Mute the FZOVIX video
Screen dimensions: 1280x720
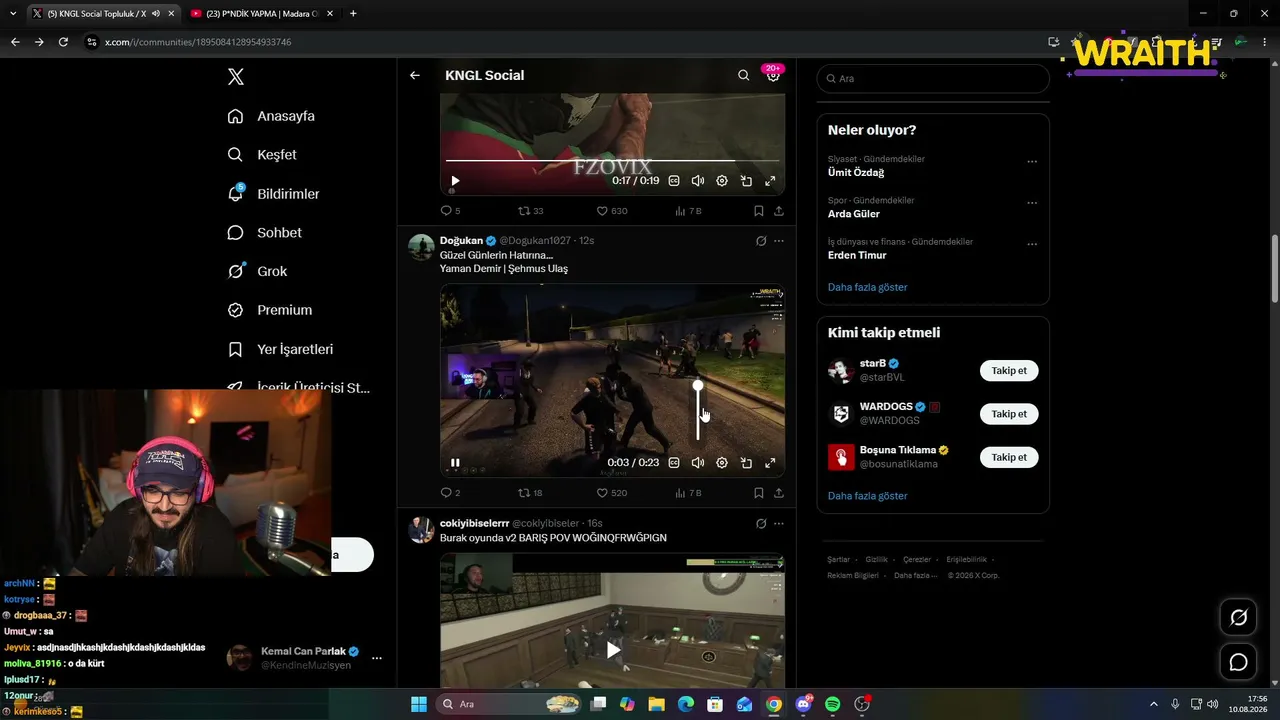(698, 181)
